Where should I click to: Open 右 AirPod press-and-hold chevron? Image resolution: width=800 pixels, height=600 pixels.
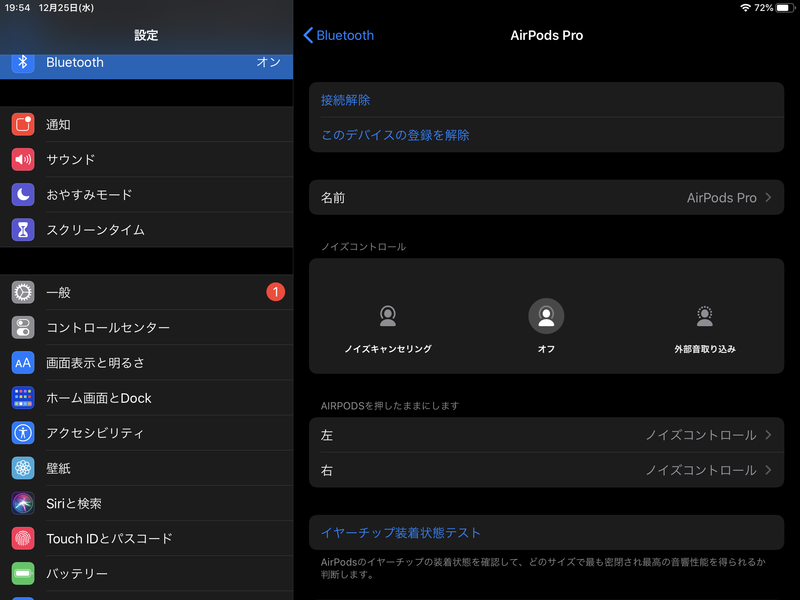[768, 470]
